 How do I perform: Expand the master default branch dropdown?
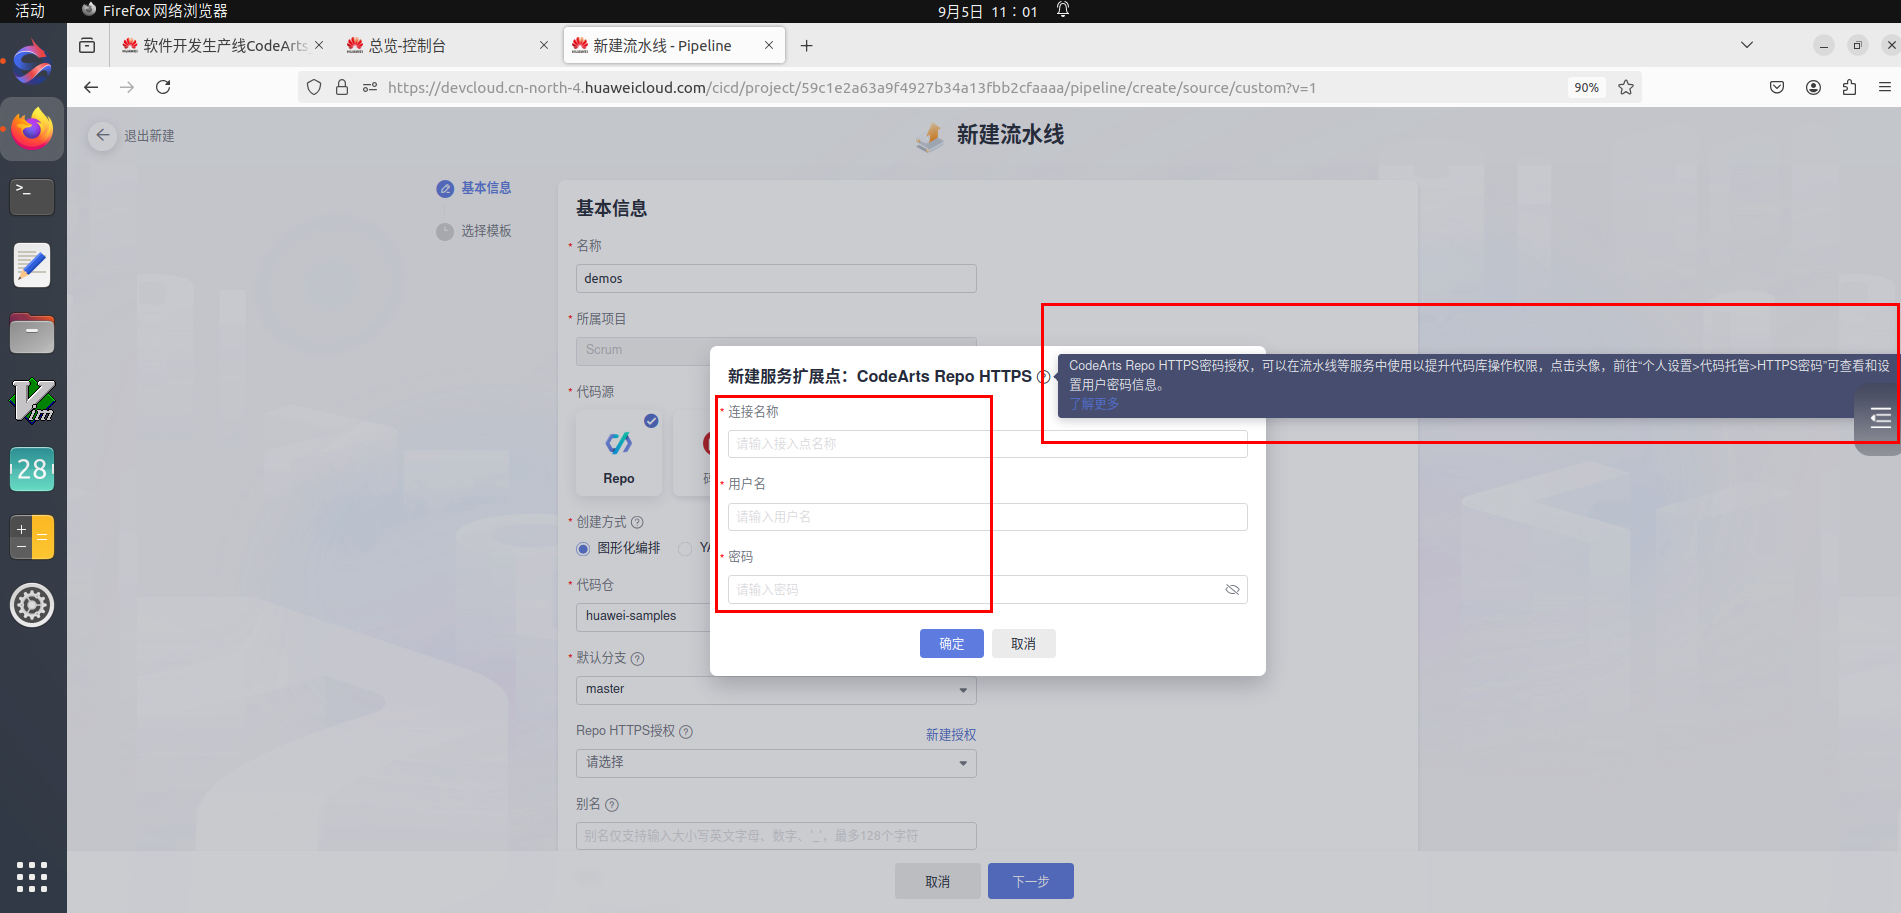(x=776, y=690)
